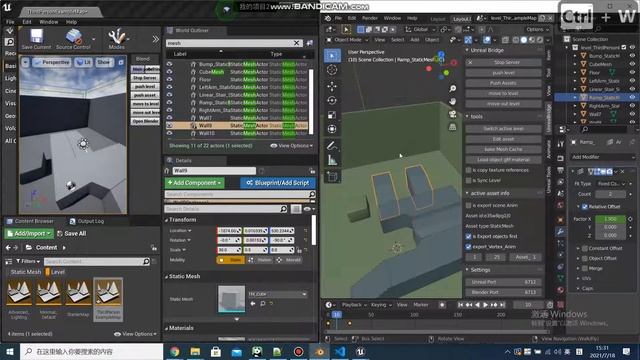Select Blender's Move tool

[332, 86]
